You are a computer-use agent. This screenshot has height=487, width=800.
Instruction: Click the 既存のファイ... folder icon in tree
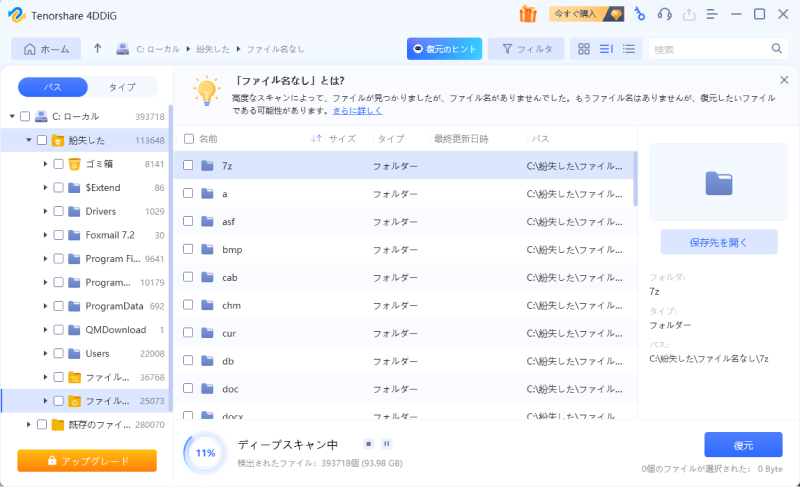pyautogui.click(x=58, y=424)
